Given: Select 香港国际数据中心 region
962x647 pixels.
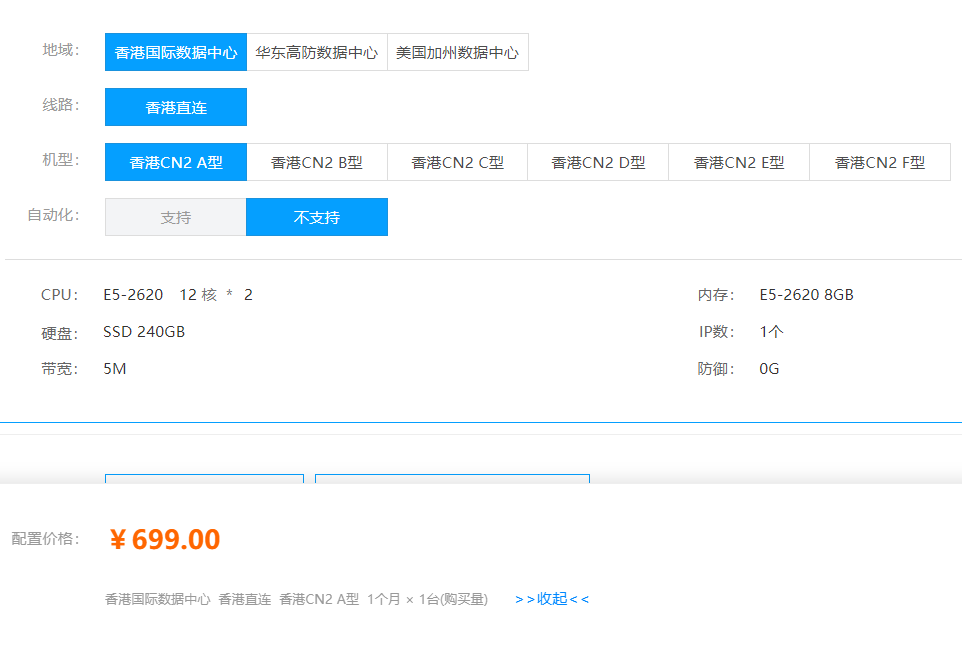Looking at the screenshot, I should [176, 53].
